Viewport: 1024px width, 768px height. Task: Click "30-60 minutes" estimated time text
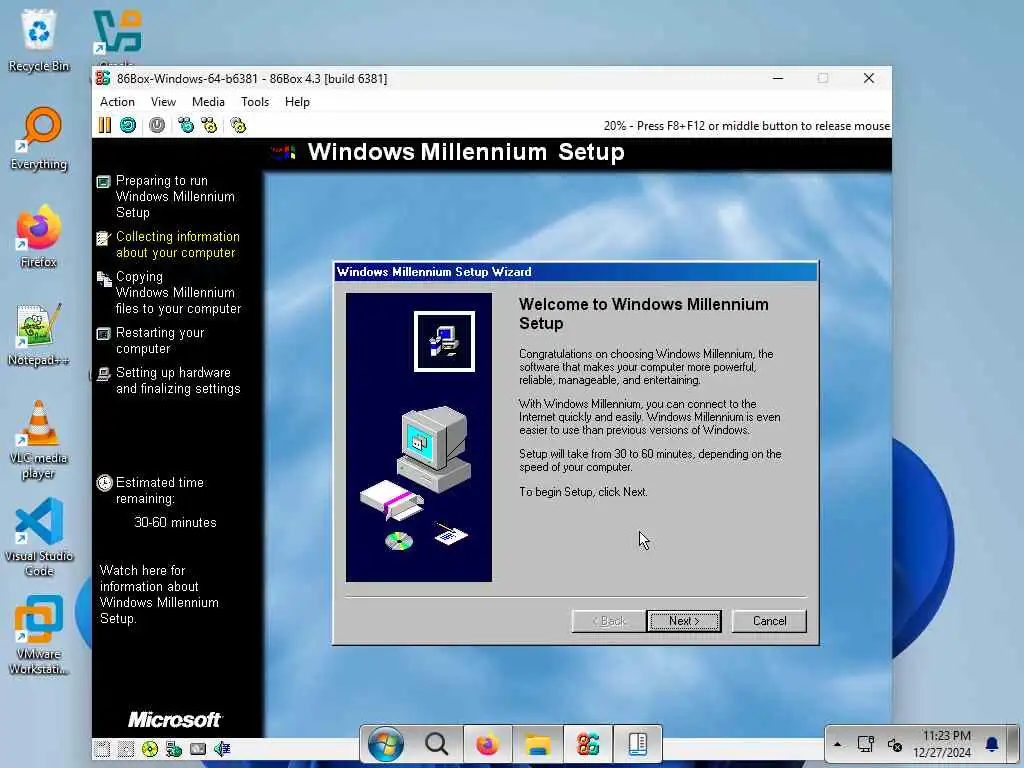point(175,522)
